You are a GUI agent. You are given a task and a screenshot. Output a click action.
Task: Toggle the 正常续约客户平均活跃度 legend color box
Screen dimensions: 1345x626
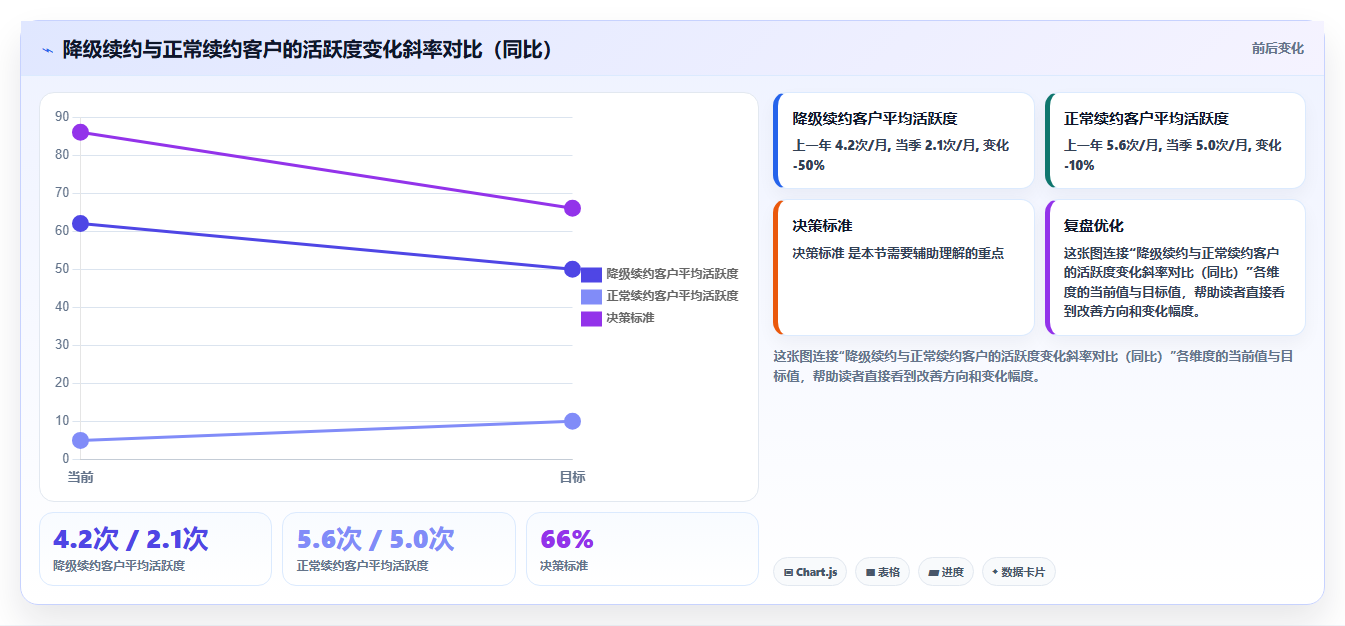(591, 296)
